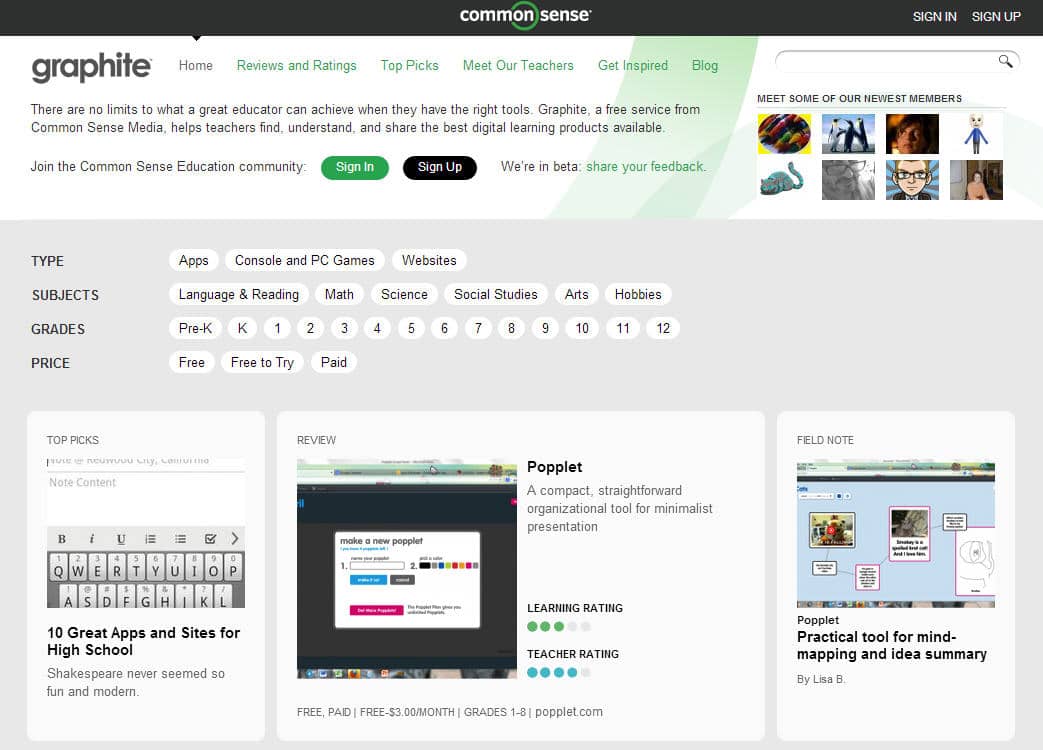The width and height of the screenshot is (1043, 750).
Task: Click the share your feedback link
Action: (645, 167)
